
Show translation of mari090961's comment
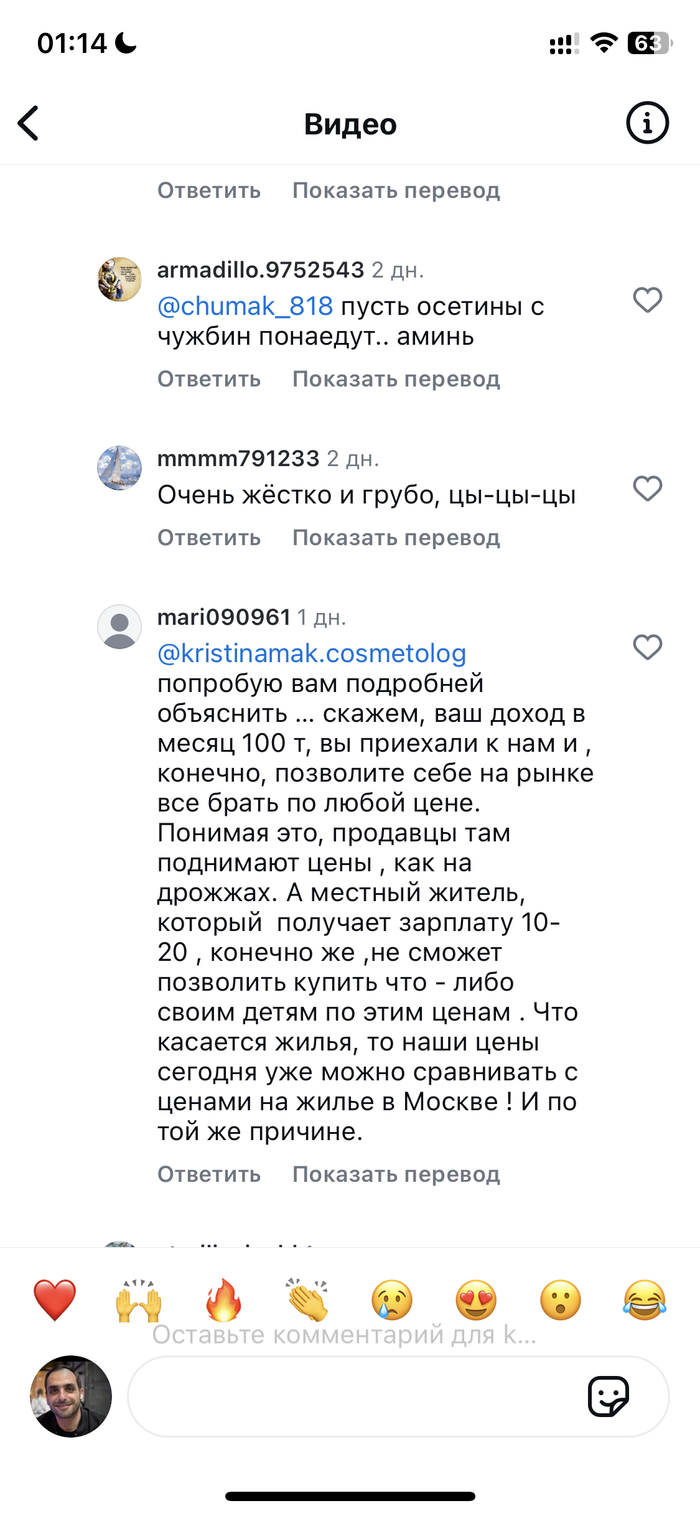pyautogui.click(x=396, y=1174)
